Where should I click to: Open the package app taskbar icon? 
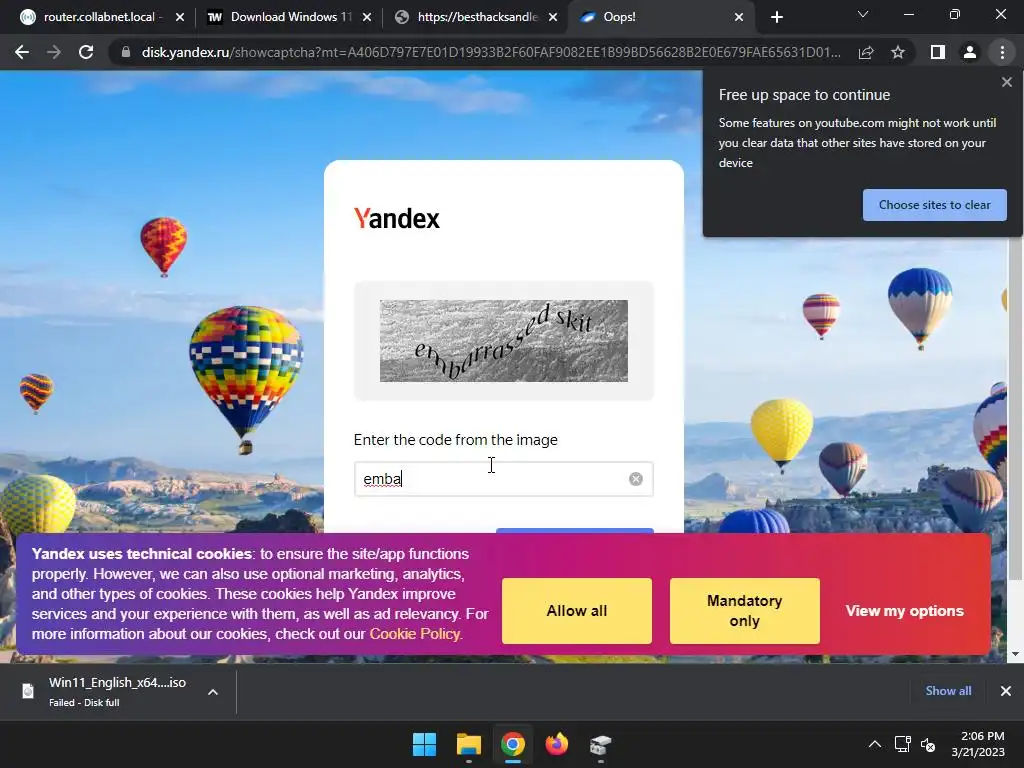tap(600, 744)
